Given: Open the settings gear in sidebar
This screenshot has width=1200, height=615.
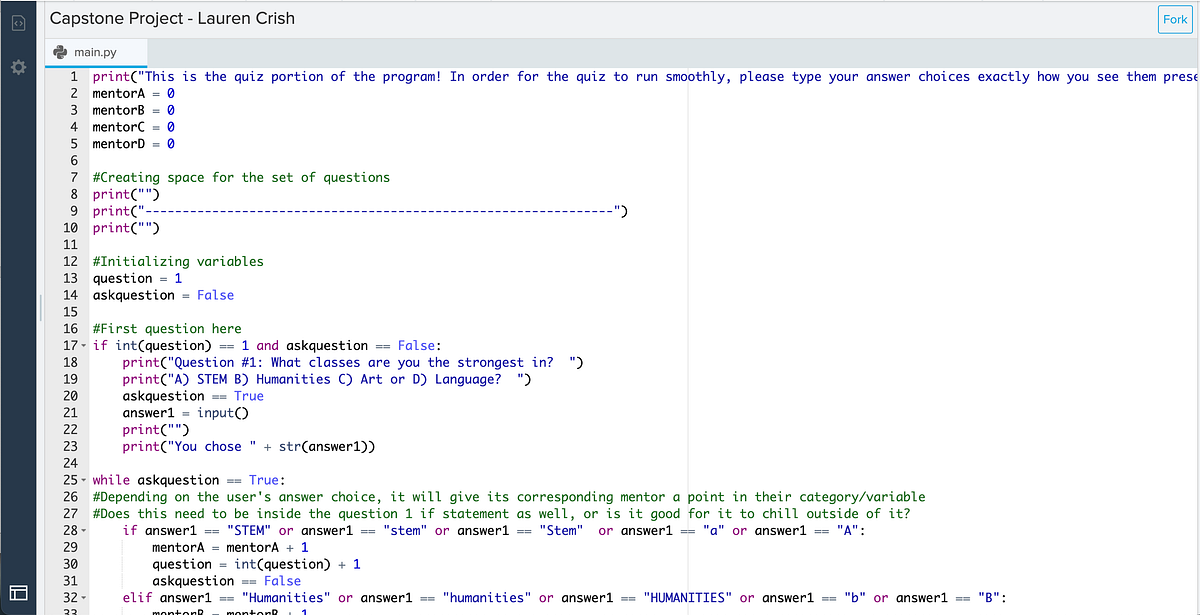Looking at the screenshot, I should [x=17, y=68].
